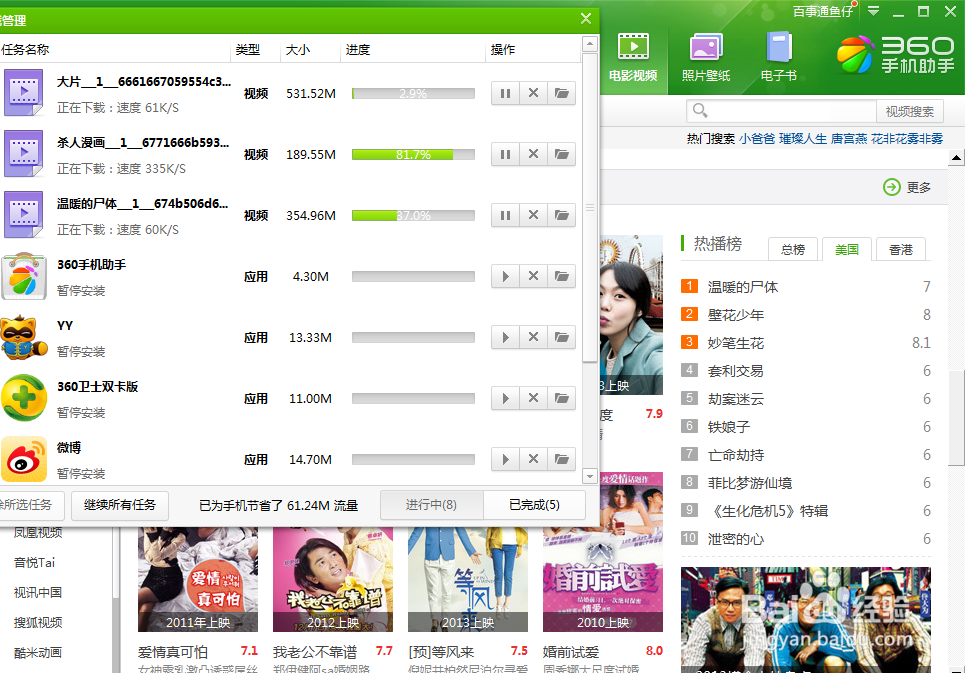This screenshot has height=673, width=965.
Task: Open ranked movie 妙笔生花
Action: [735, 343]
